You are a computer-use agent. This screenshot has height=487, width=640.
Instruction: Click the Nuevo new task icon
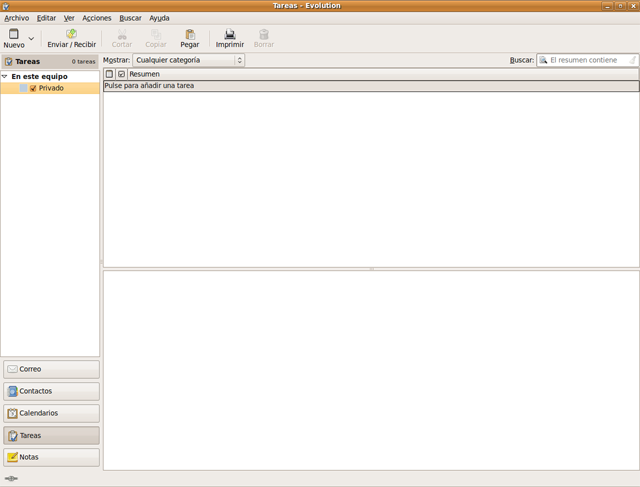coord(13,34)
